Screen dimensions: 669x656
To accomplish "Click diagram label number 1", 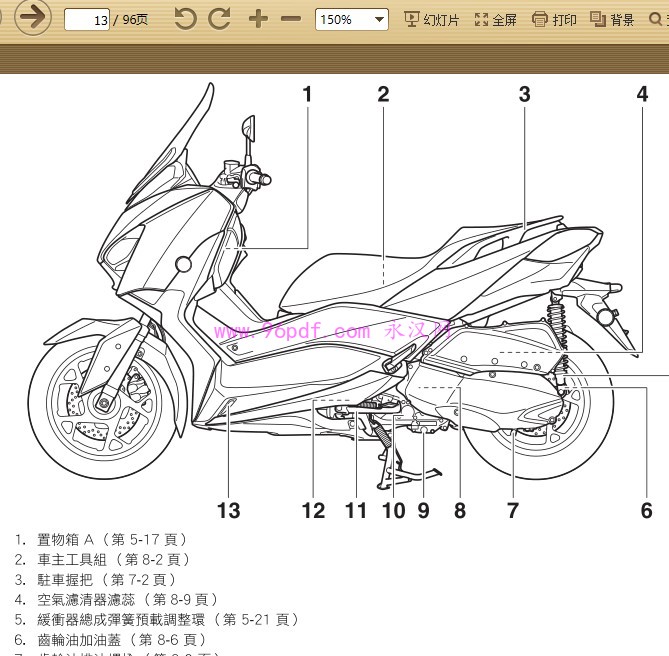I will [x=307, y=94].
